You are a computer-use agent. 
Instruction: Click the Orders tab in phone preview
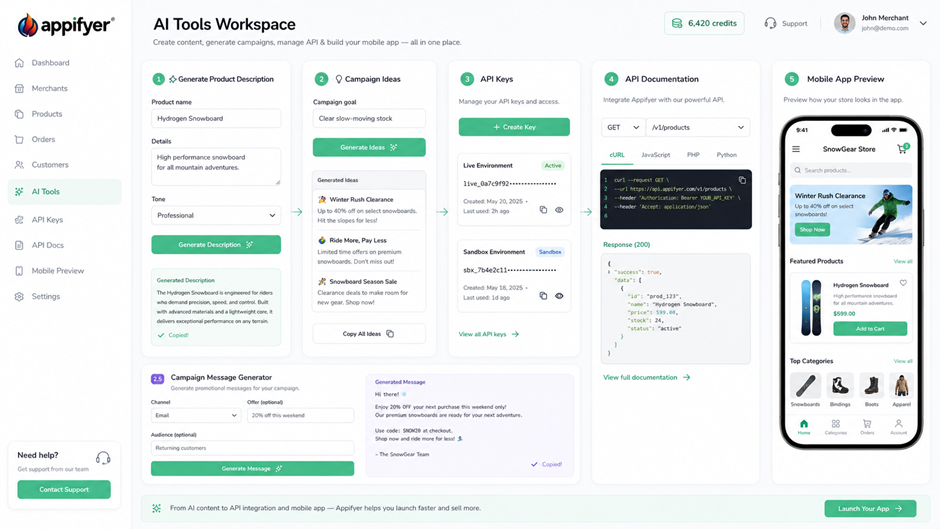click(867, 427)
